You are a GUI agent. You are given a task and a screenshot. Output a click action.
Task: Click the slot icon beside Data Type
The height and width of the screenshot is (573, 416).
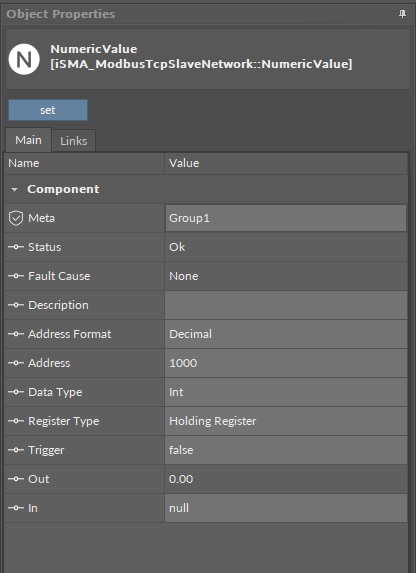(16, 392)
